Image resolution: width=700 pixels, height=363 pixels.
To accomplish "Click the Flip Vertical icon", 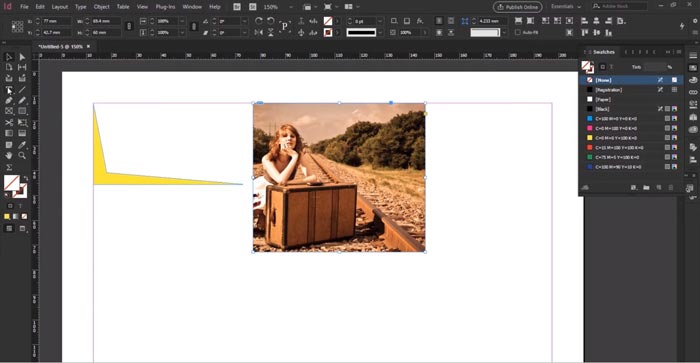I will (271, 33).
